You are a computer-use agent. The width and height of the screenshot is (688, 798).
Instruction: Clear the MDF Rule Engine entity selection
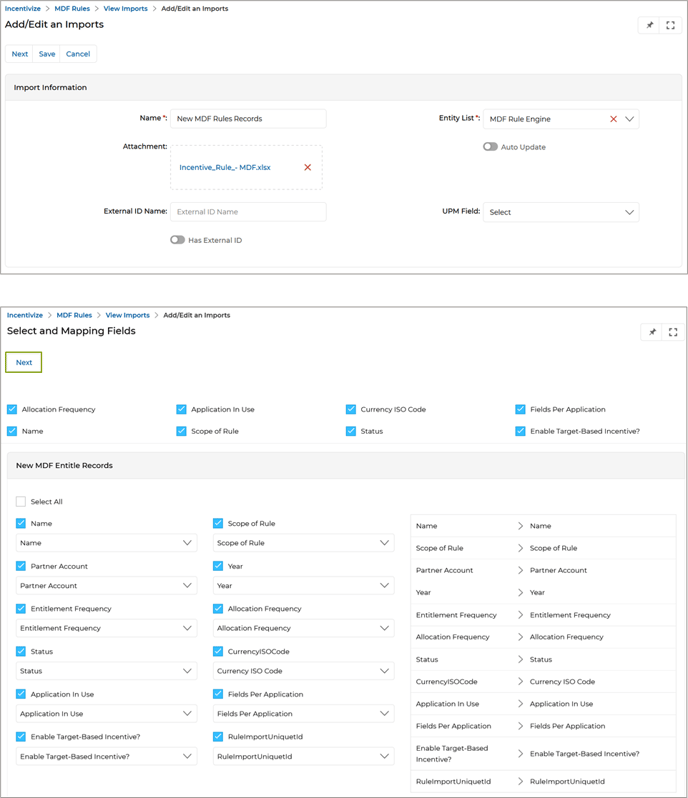613,119
